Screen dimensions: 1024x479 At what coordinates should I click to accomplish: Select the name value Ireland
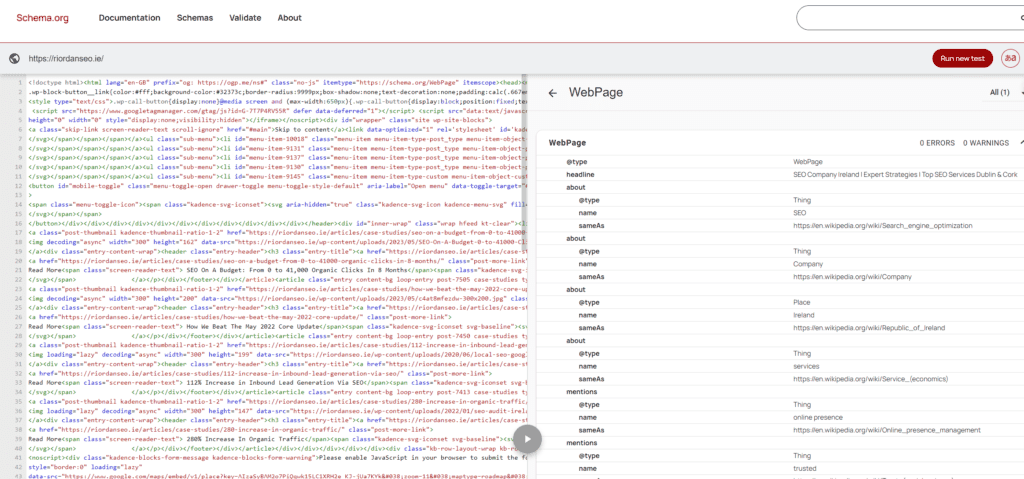pyautogui.click(x=803, y=315)
